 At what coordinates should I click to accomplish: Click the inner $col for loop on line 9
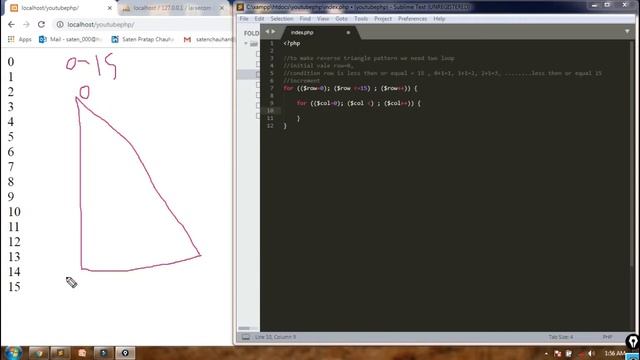[359, 103]
